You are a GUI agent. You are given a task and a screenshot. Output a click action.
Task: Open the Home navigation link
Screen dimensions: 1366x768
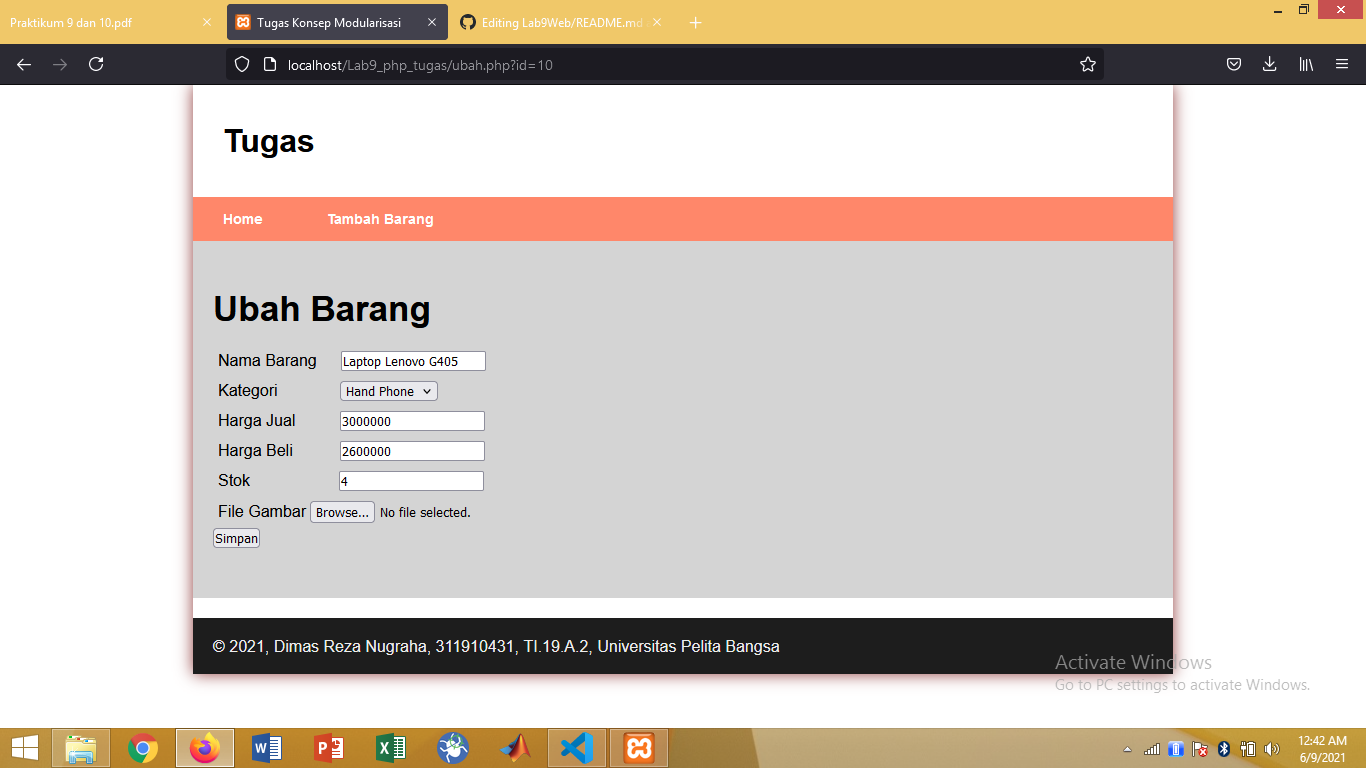(x=243, y=219)
